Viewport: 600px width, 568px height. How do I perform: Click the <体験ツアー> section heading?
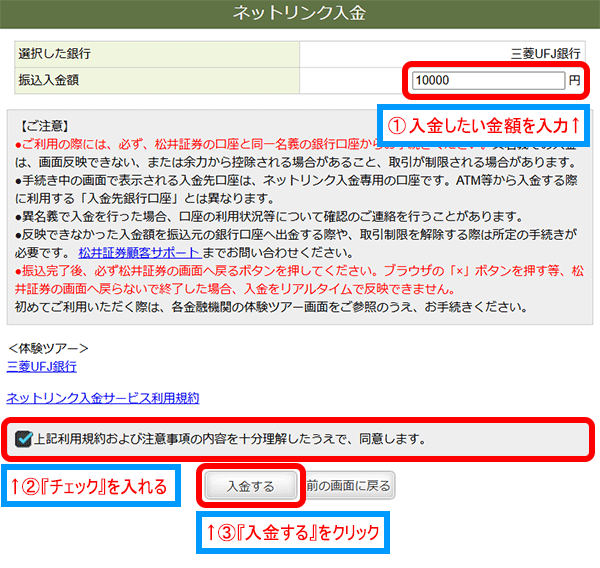click(x=47, y=348)
